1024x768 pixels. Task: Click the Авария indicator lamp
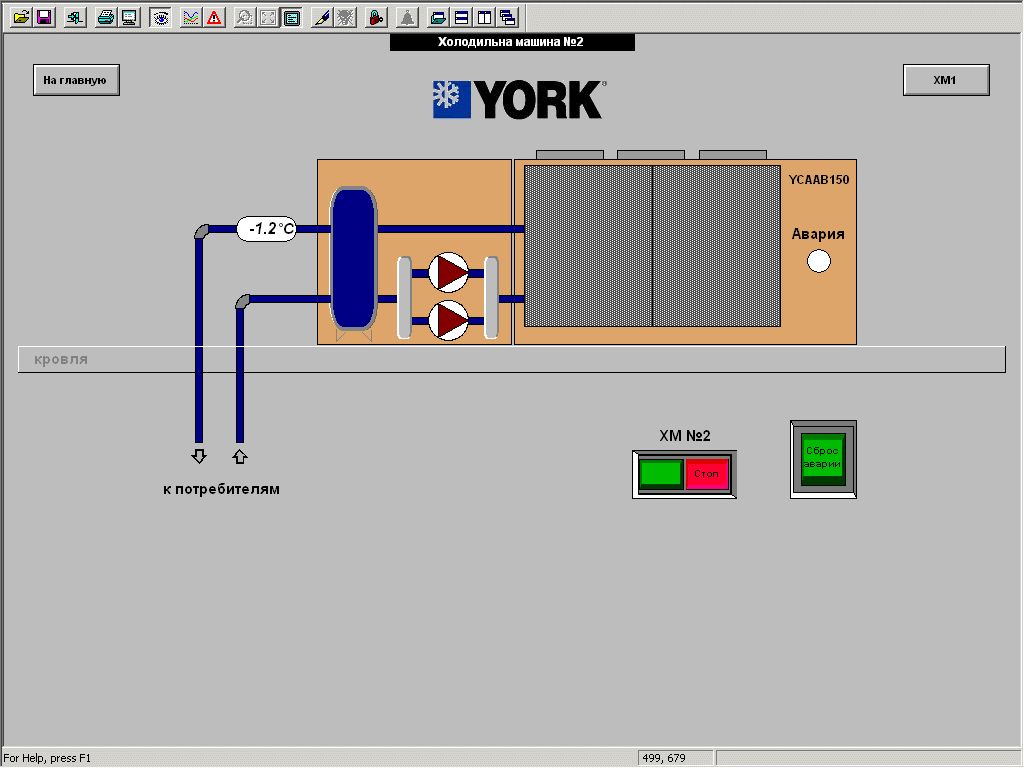819,261
